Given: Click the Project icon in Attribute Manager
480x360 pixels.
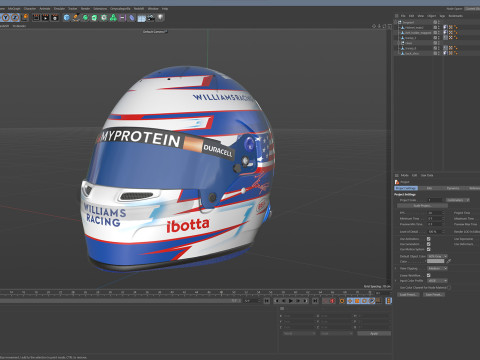Looking at the screenshot, I should coord(397,182).
